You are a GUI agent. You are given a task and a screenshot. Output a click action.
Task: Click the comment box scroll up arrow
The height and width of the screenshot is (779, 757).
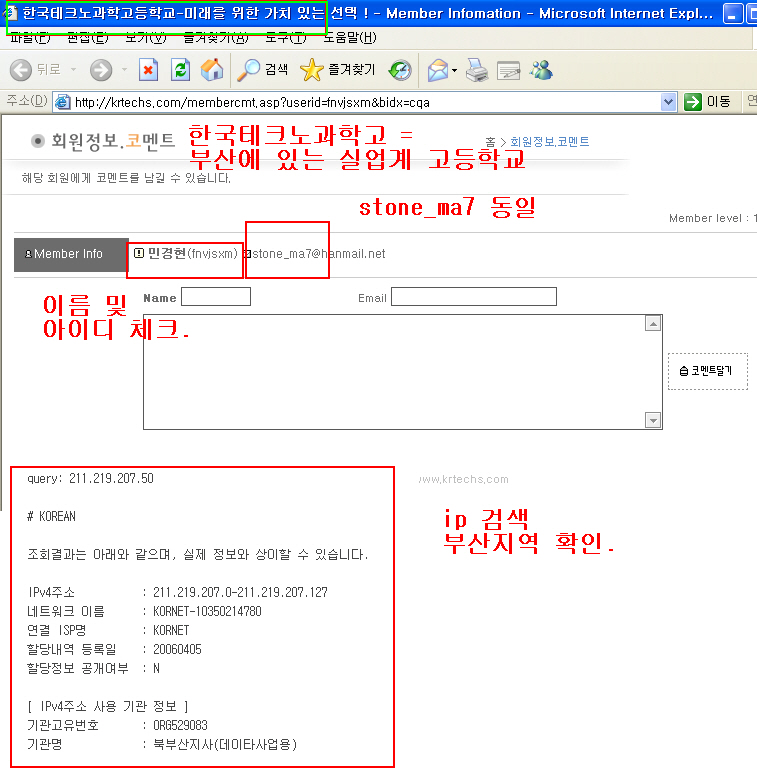pos(653,324)
